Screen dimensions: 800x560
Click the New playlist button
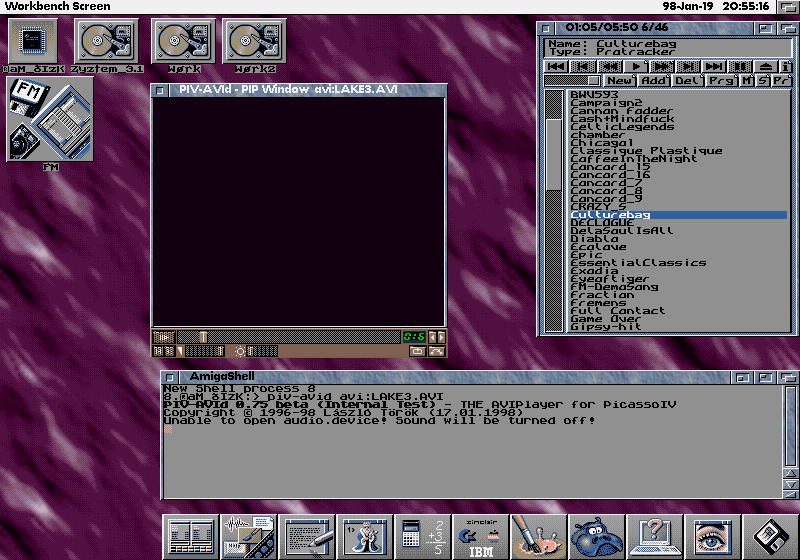click(x=620, y=81)
